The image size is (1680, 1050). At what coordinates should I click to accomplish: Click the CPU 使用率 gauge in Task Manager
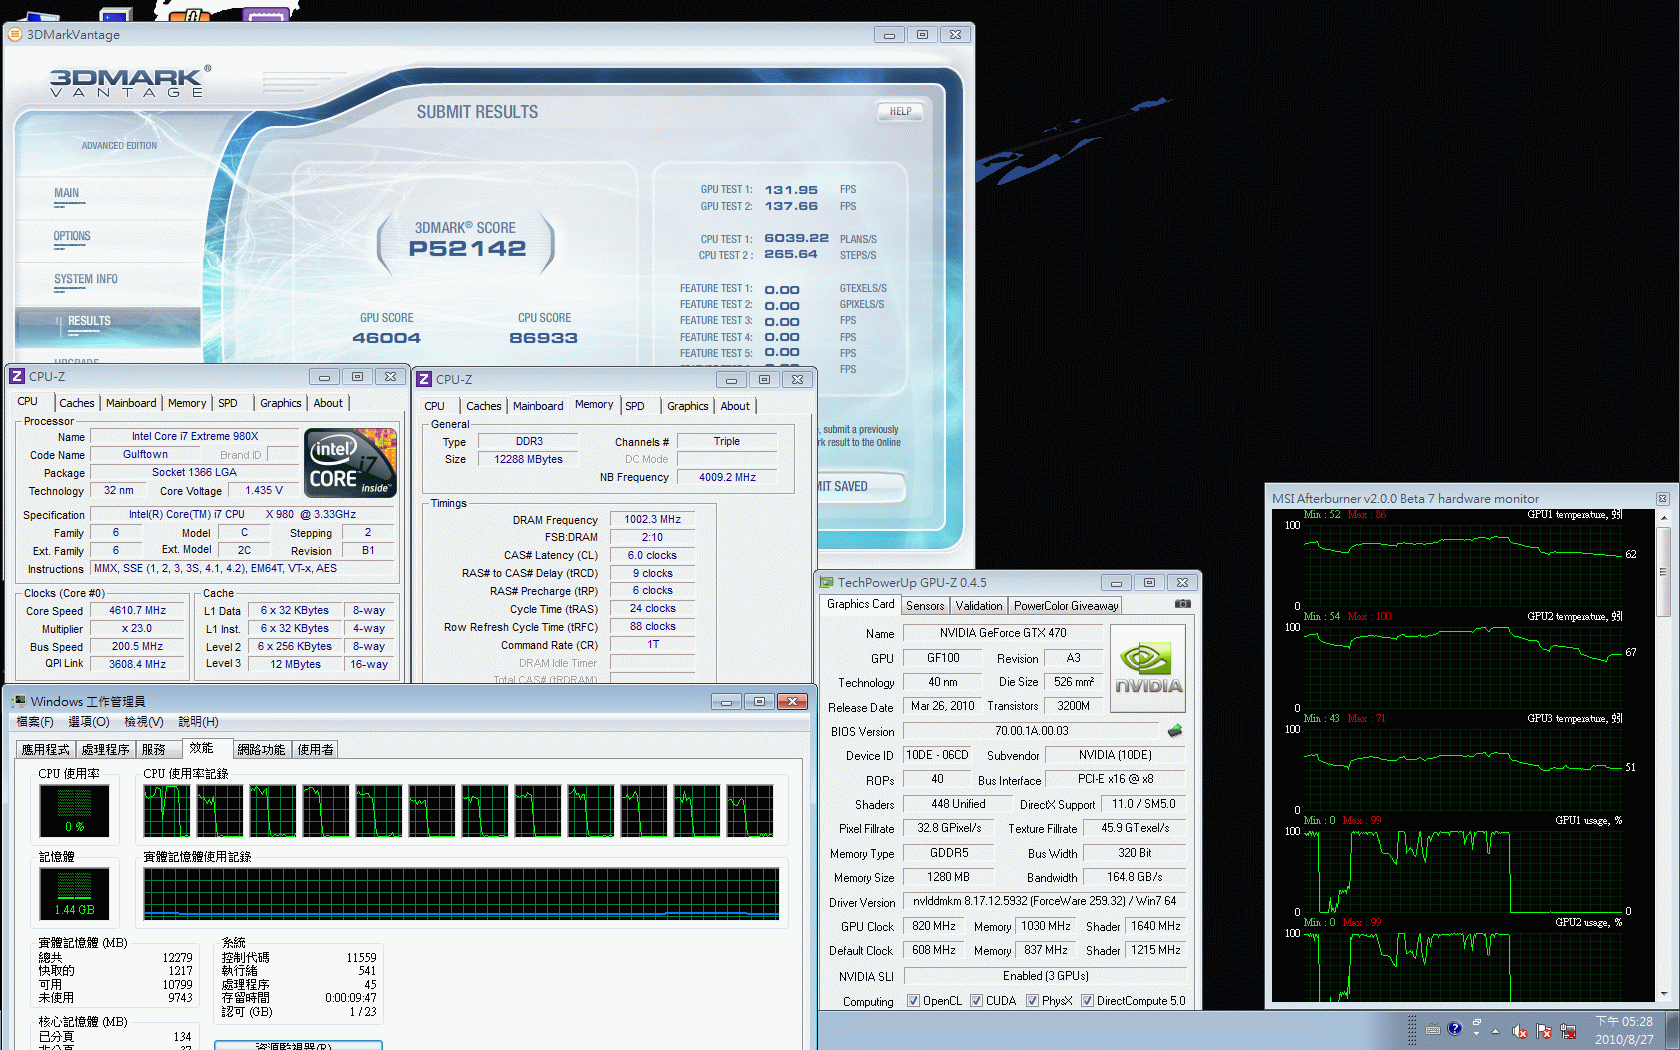[74, 810]
